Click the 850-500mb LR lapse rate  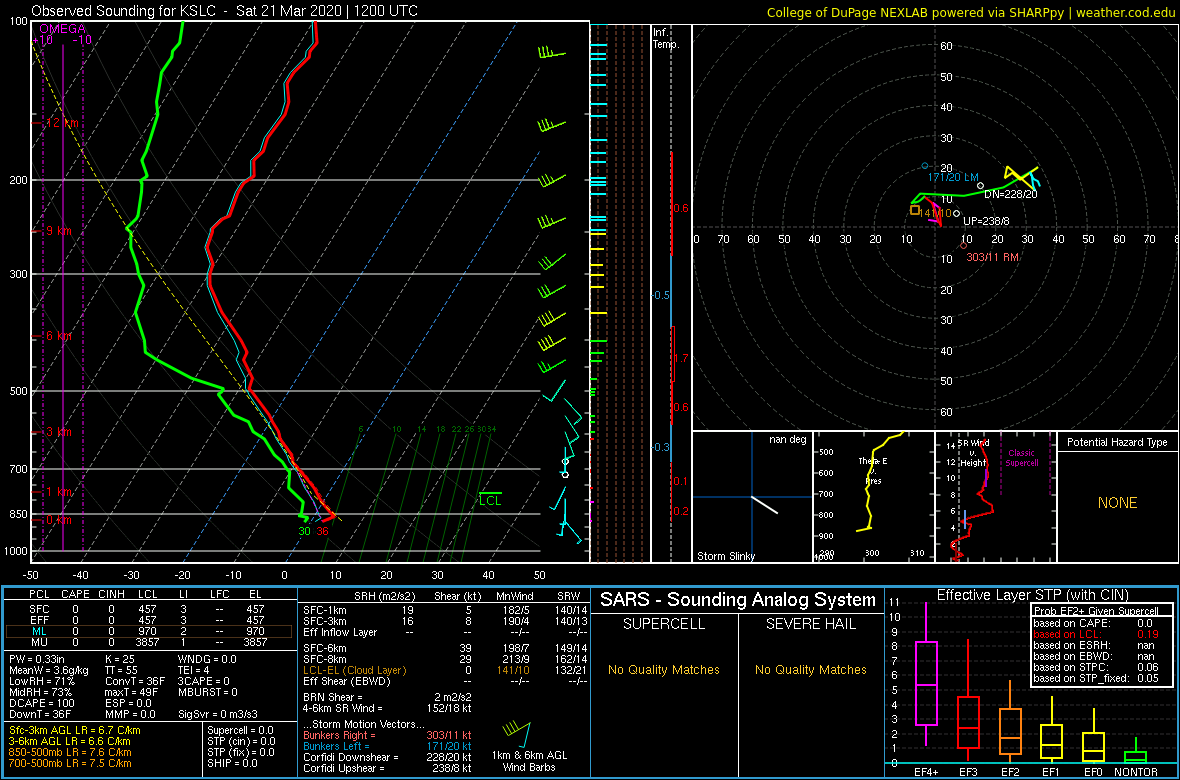click(70, 752)
